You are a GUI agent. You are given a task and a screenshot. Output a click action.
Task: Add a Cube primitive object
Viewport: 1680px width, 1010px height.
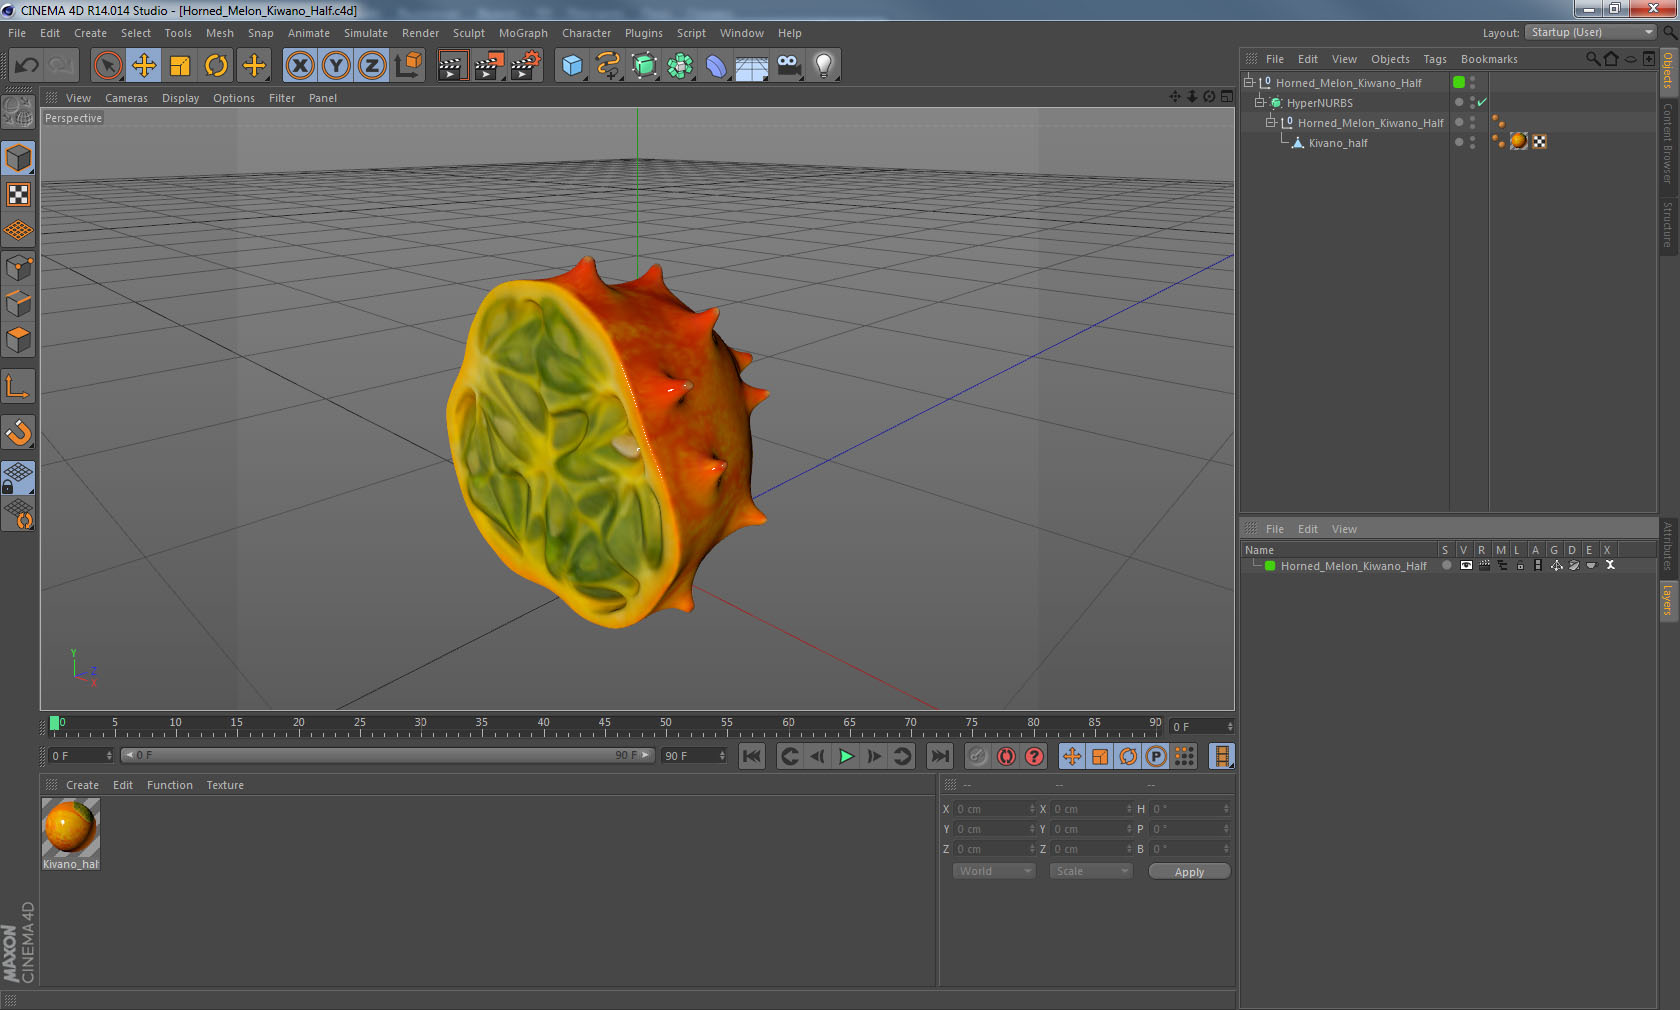[x=572, y=66]
